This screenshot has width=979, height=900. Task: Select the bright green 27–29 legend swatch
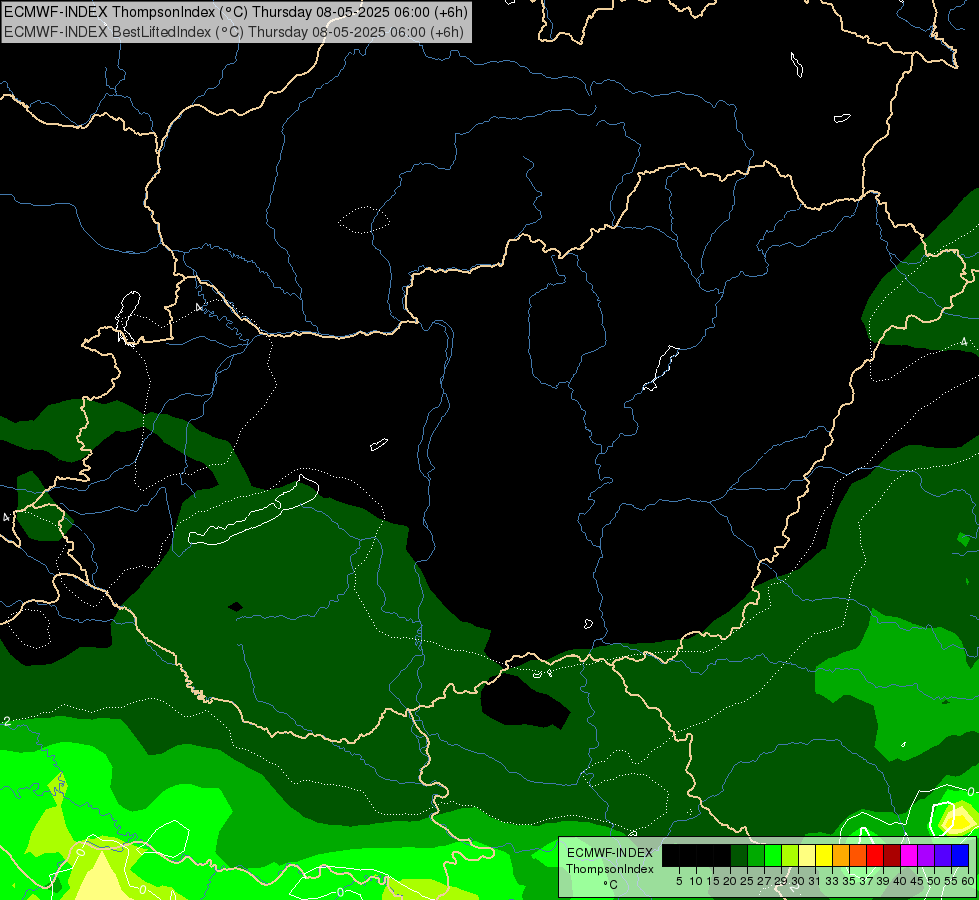pyautogui.click(x=772, y=855)
